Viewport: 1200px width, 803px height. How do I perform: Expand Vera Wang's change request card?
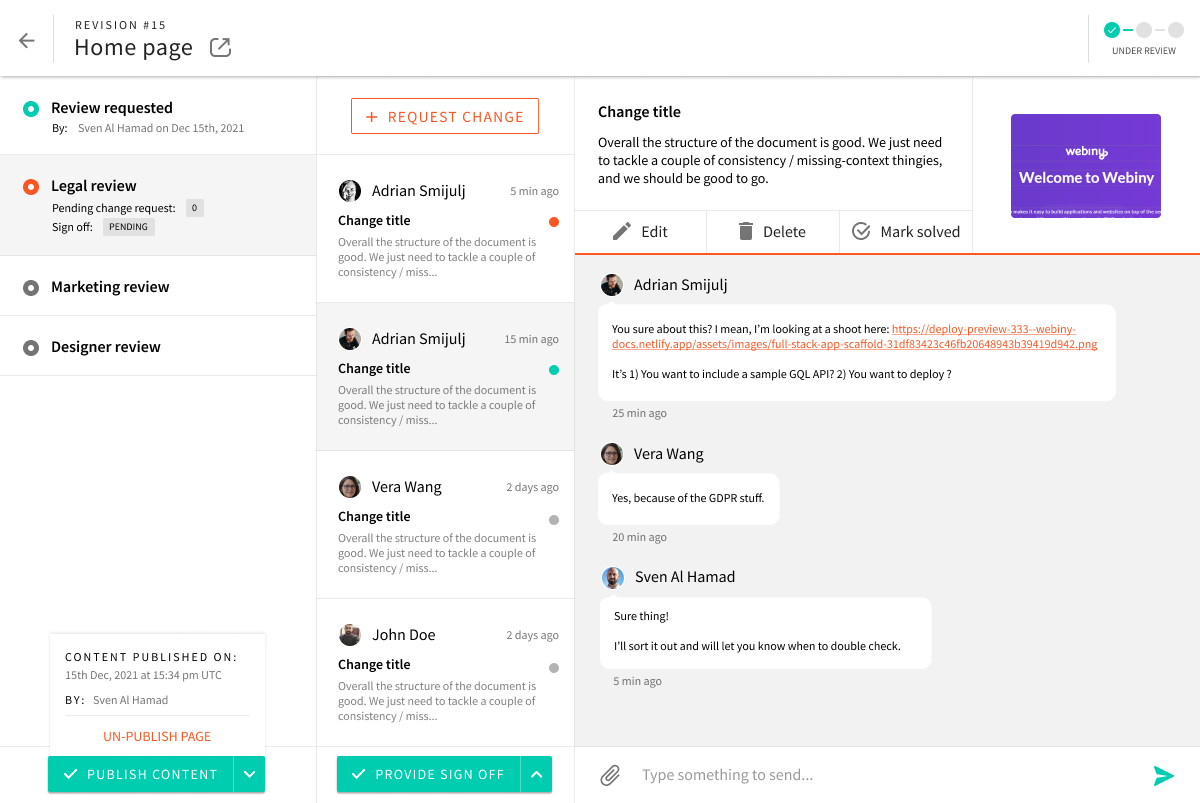(x=445, y=525)
